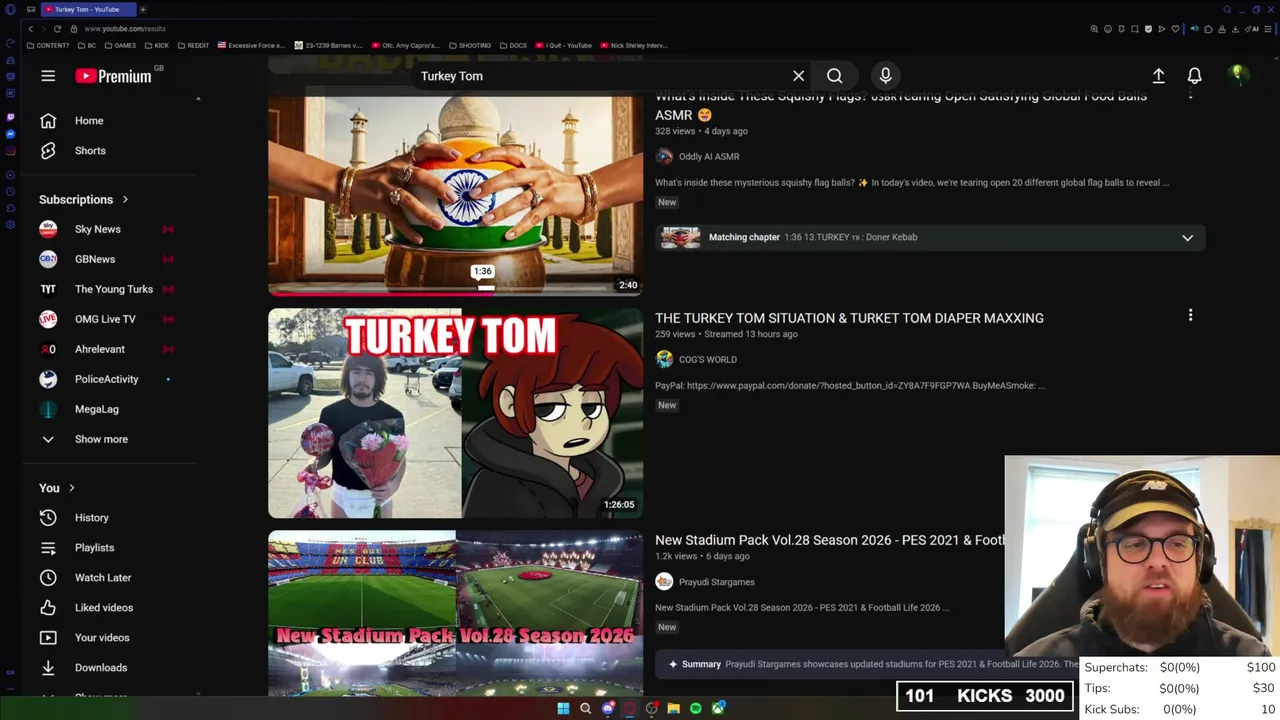Open the GAMES bookmarks folder
This screenshot has width=1280, height=720.
point(120,45)
